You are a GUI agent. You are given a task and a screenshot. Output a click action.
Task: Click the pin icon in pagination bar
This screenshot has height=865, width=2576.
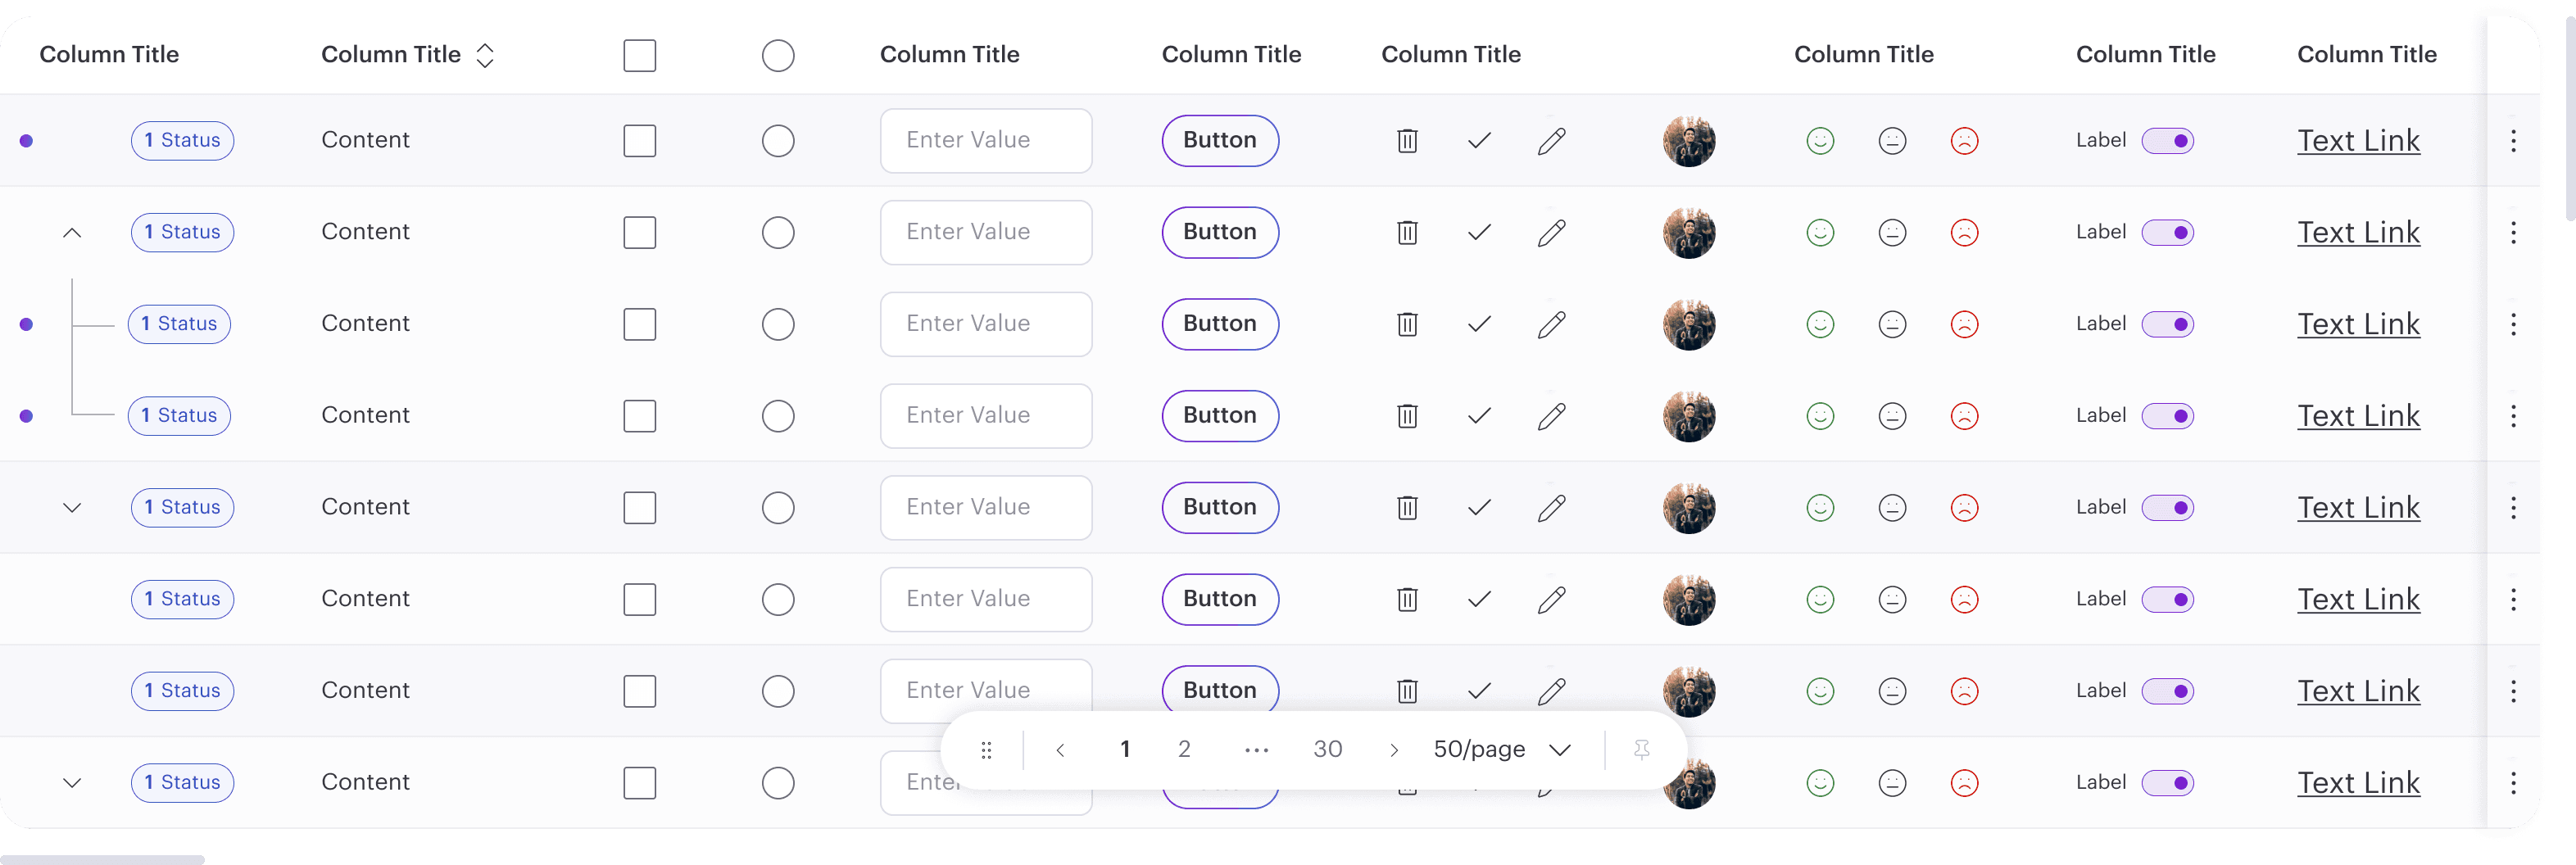click(x=1641, y=749)
